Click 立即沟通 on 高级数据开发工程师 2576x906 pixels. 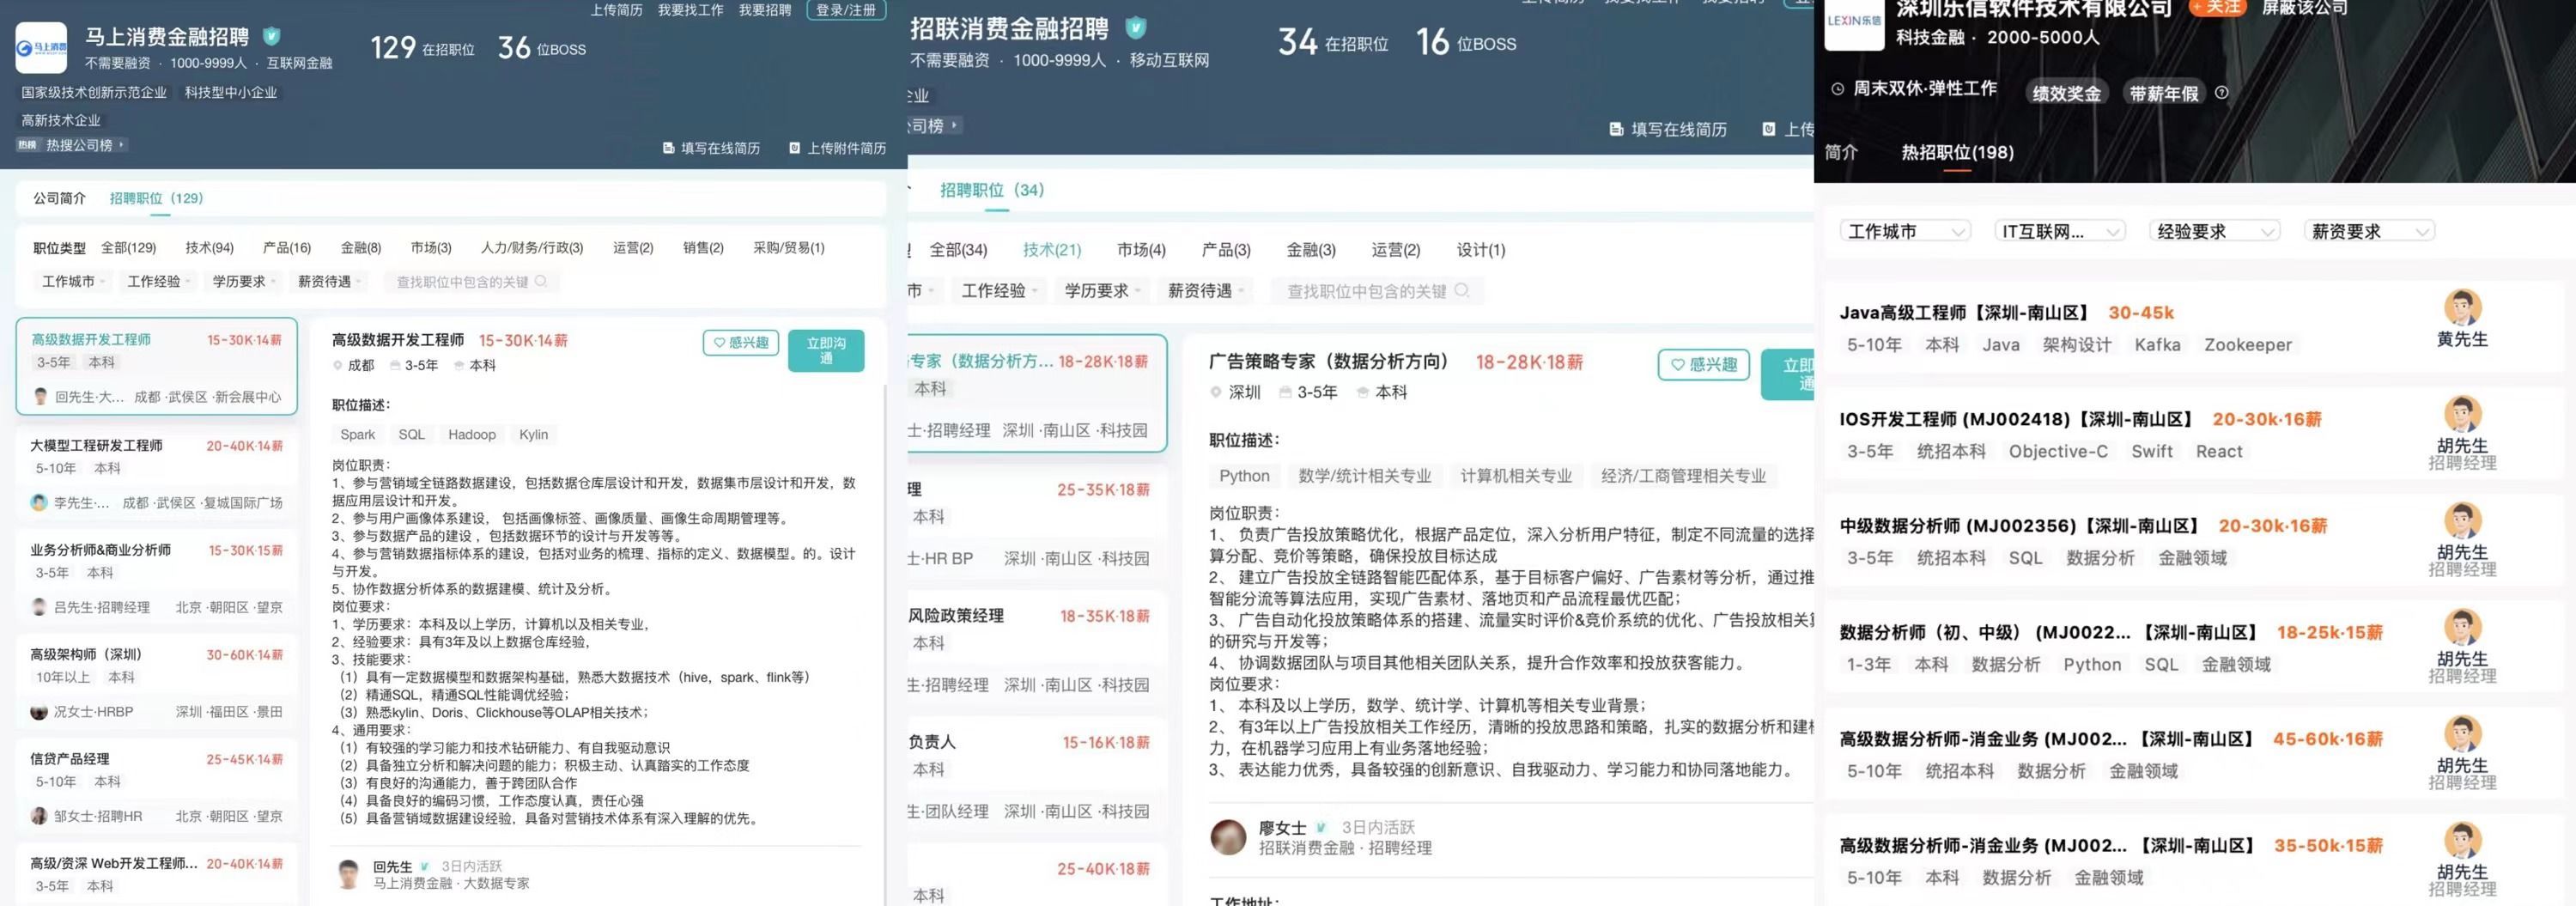pyautogui.click(x=826, y=351)
